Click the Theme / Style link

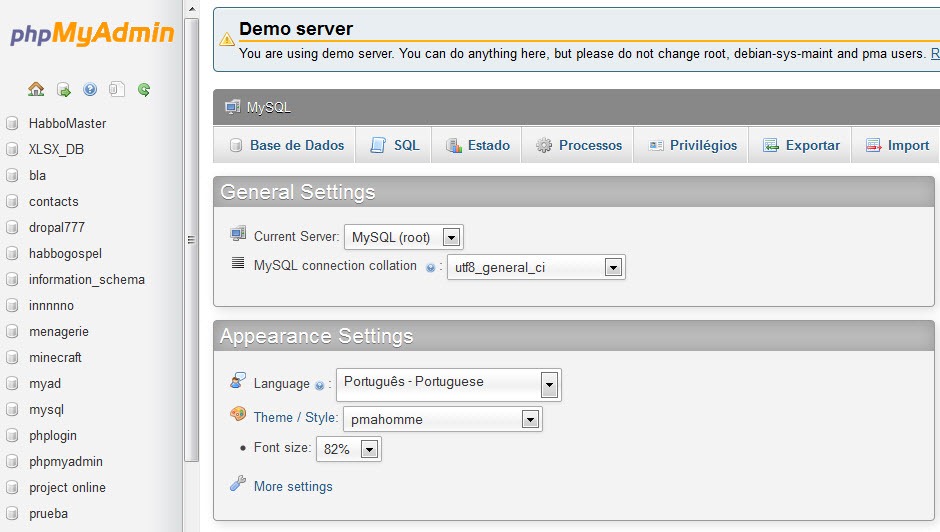coord(295,417)
